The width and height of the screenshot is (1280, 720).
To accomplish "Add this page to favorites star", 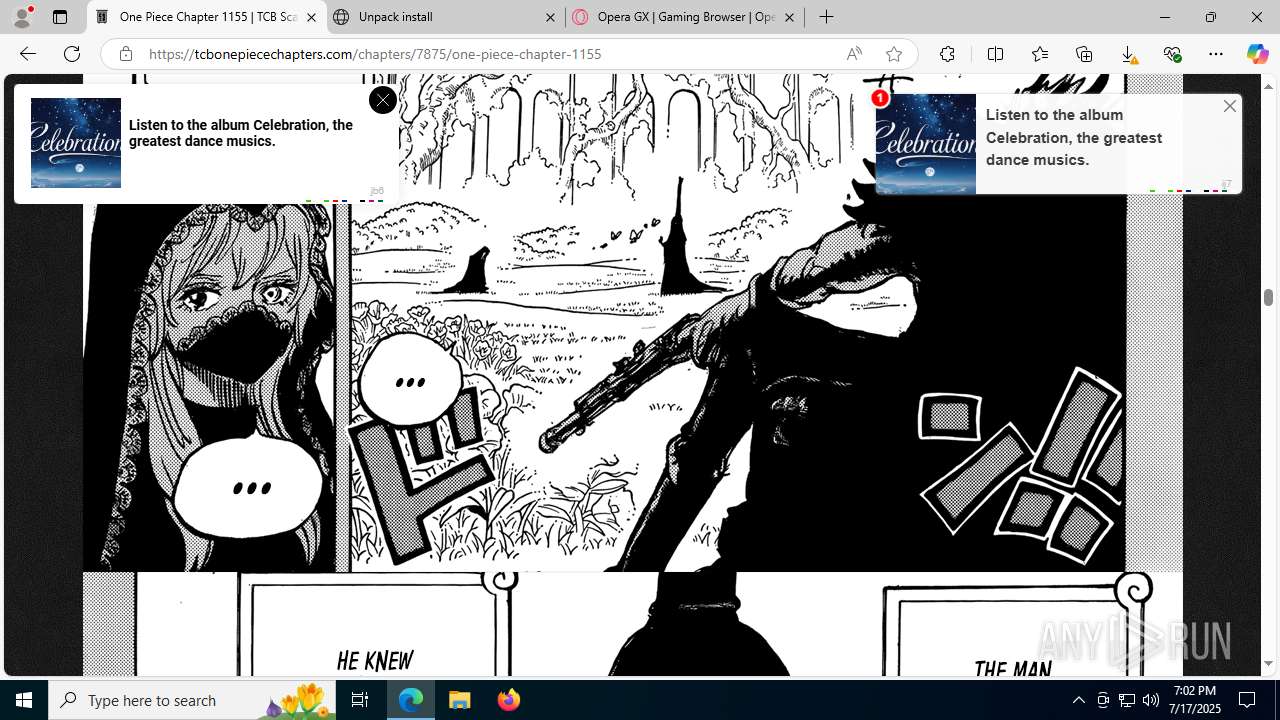I will coord(894,54).
